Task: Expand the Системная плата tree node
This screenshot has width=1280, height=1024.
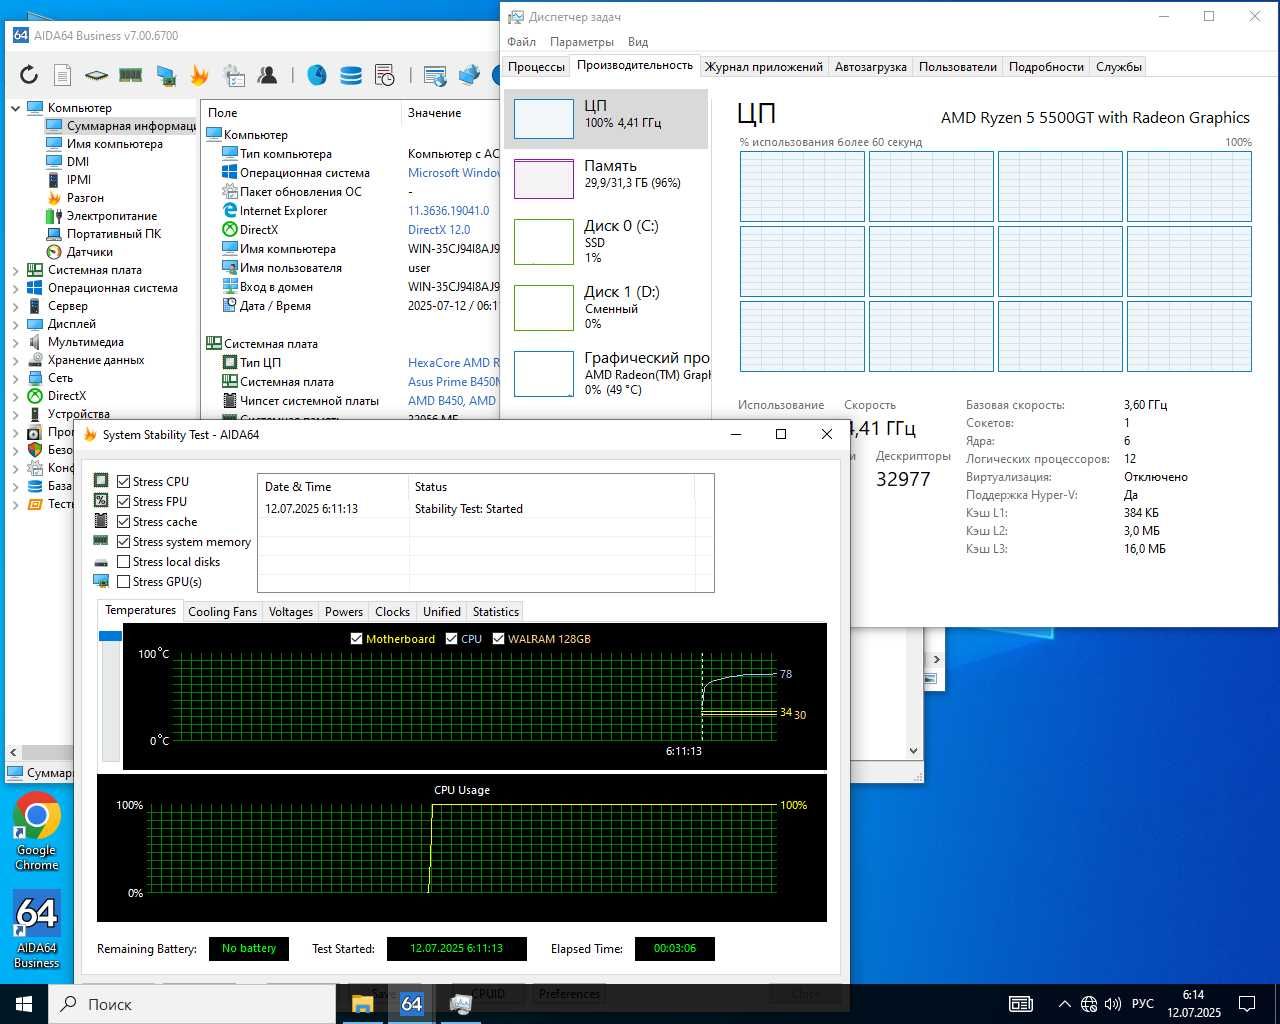Action: (15, 270)
